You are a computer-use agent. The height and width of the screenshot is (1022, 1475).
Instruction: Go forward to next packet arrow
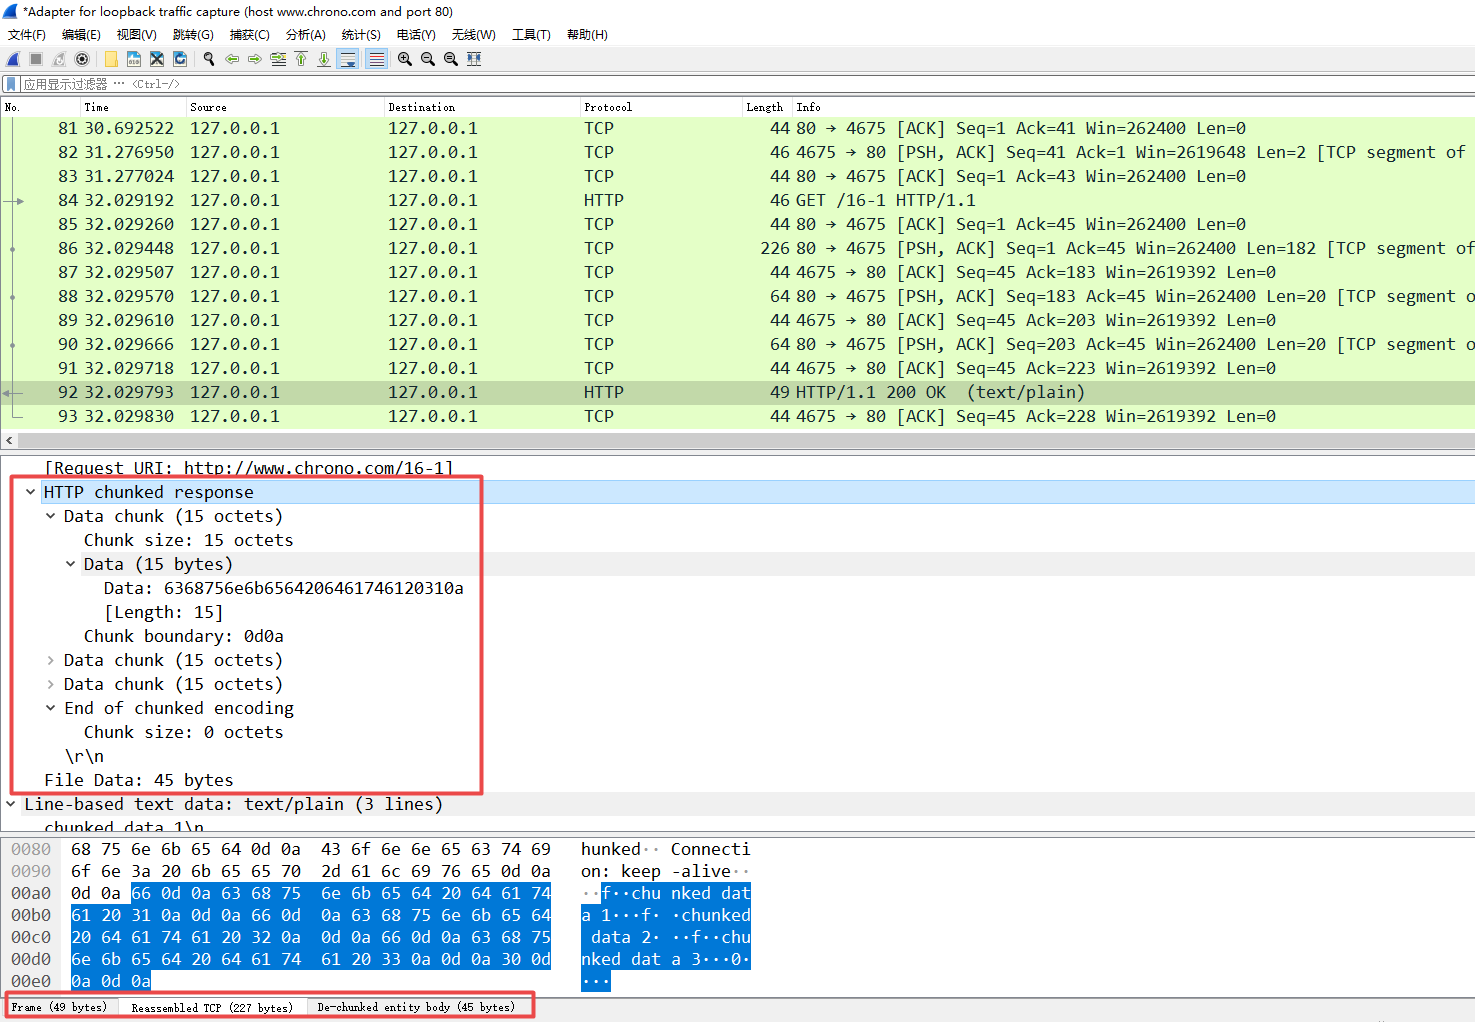(255, 59)
